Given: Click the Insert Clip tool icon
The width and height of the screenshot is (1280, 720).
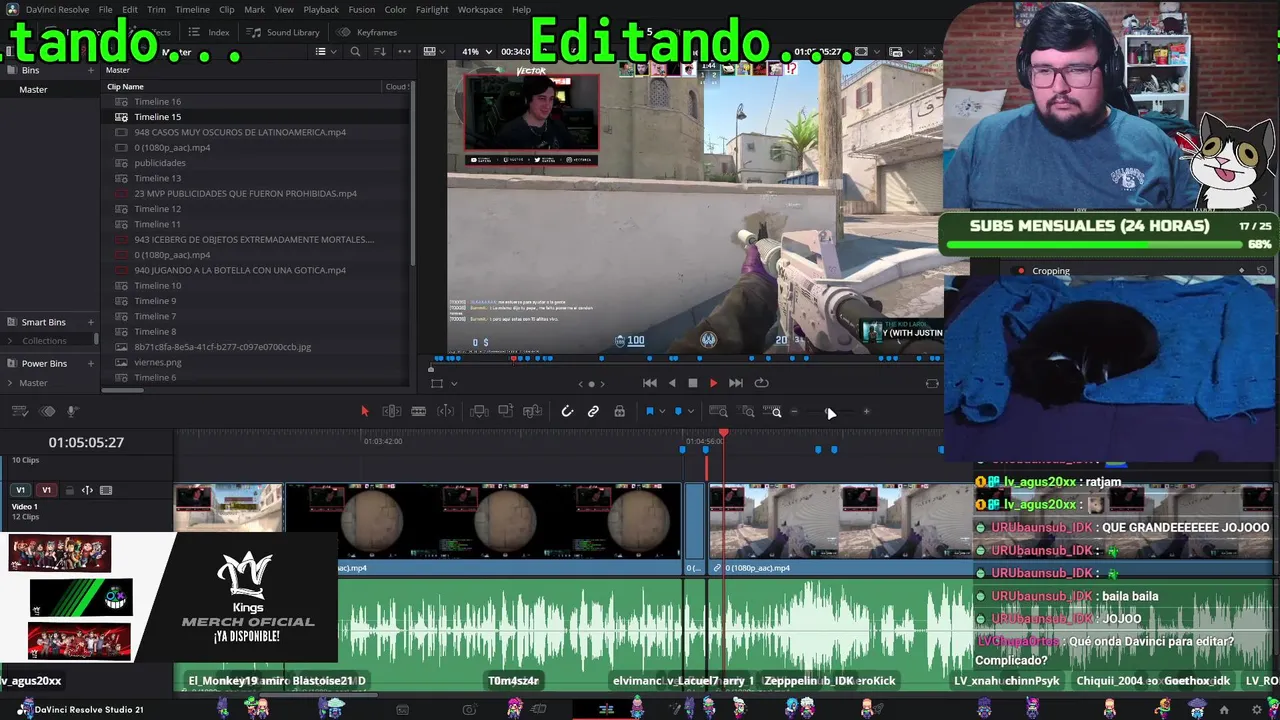Looking at the screenshot, I should click(x=479, y=411).
